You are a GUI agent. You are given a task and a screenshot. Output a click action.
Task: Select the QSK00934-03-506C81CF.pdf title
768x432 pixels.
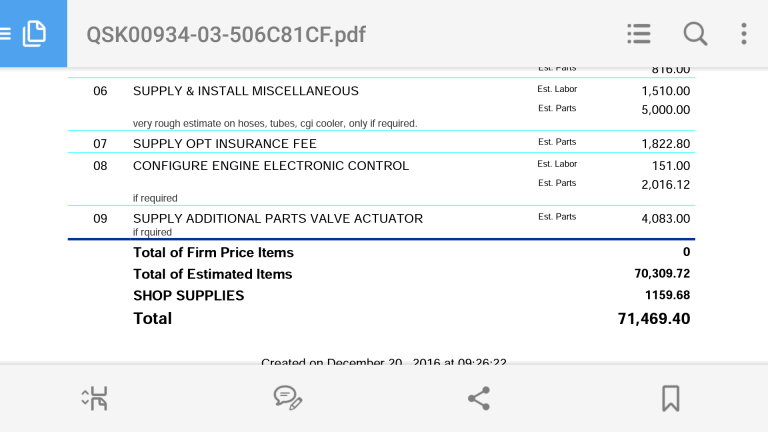[226, 35]
